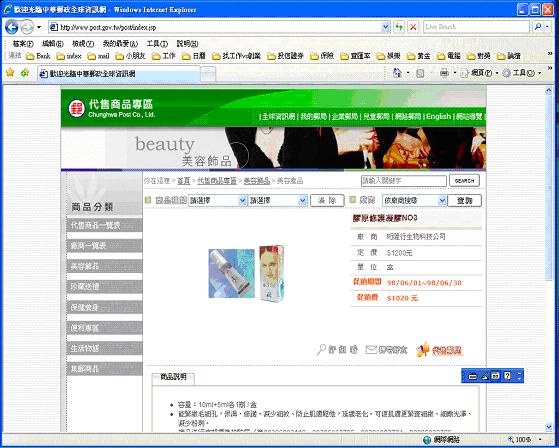The image size is (559, 448).
Task: Click the SEARCH button beside keyword box
Action: tap(465, 181)
